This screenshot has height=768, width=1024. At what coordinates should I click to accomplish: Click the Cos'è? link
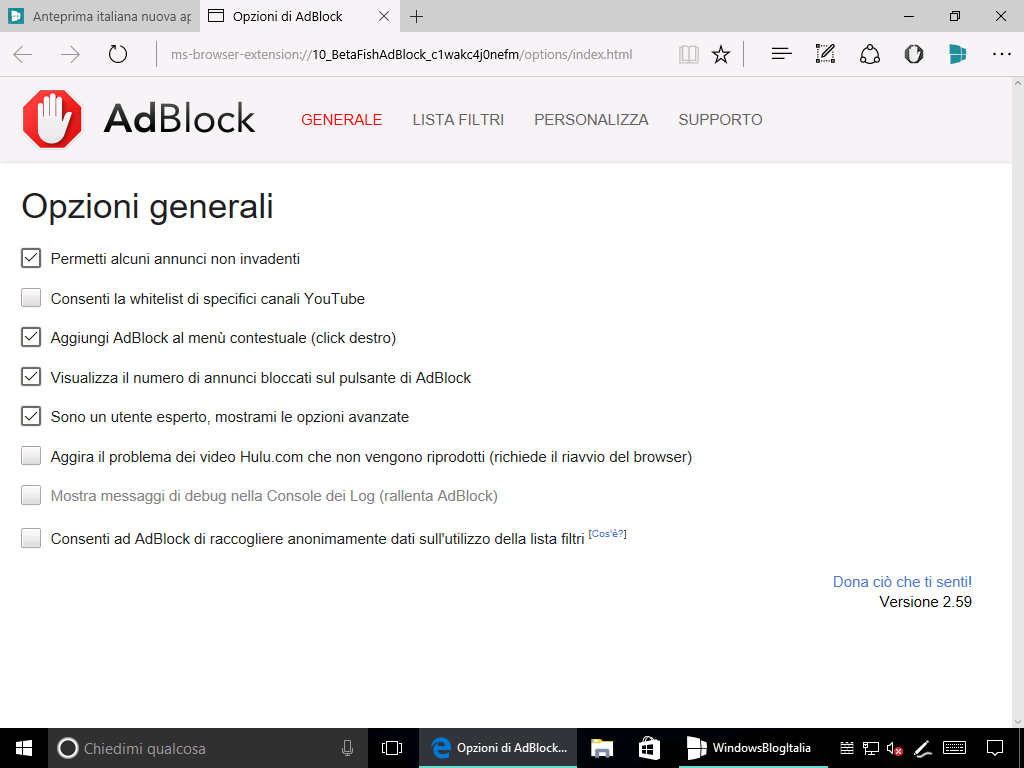[x=607, y=534]
